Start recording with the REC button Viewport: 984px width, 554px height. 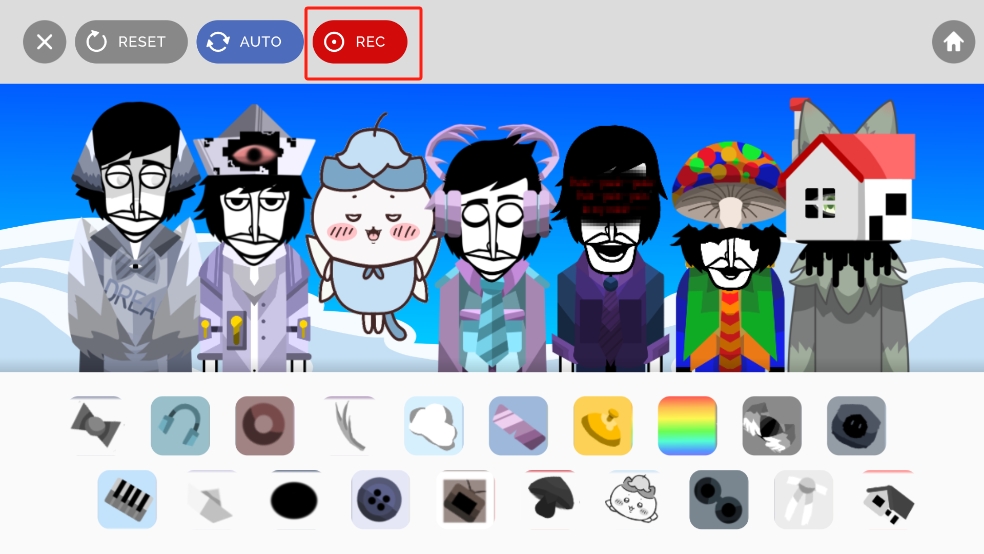(360, 42)
